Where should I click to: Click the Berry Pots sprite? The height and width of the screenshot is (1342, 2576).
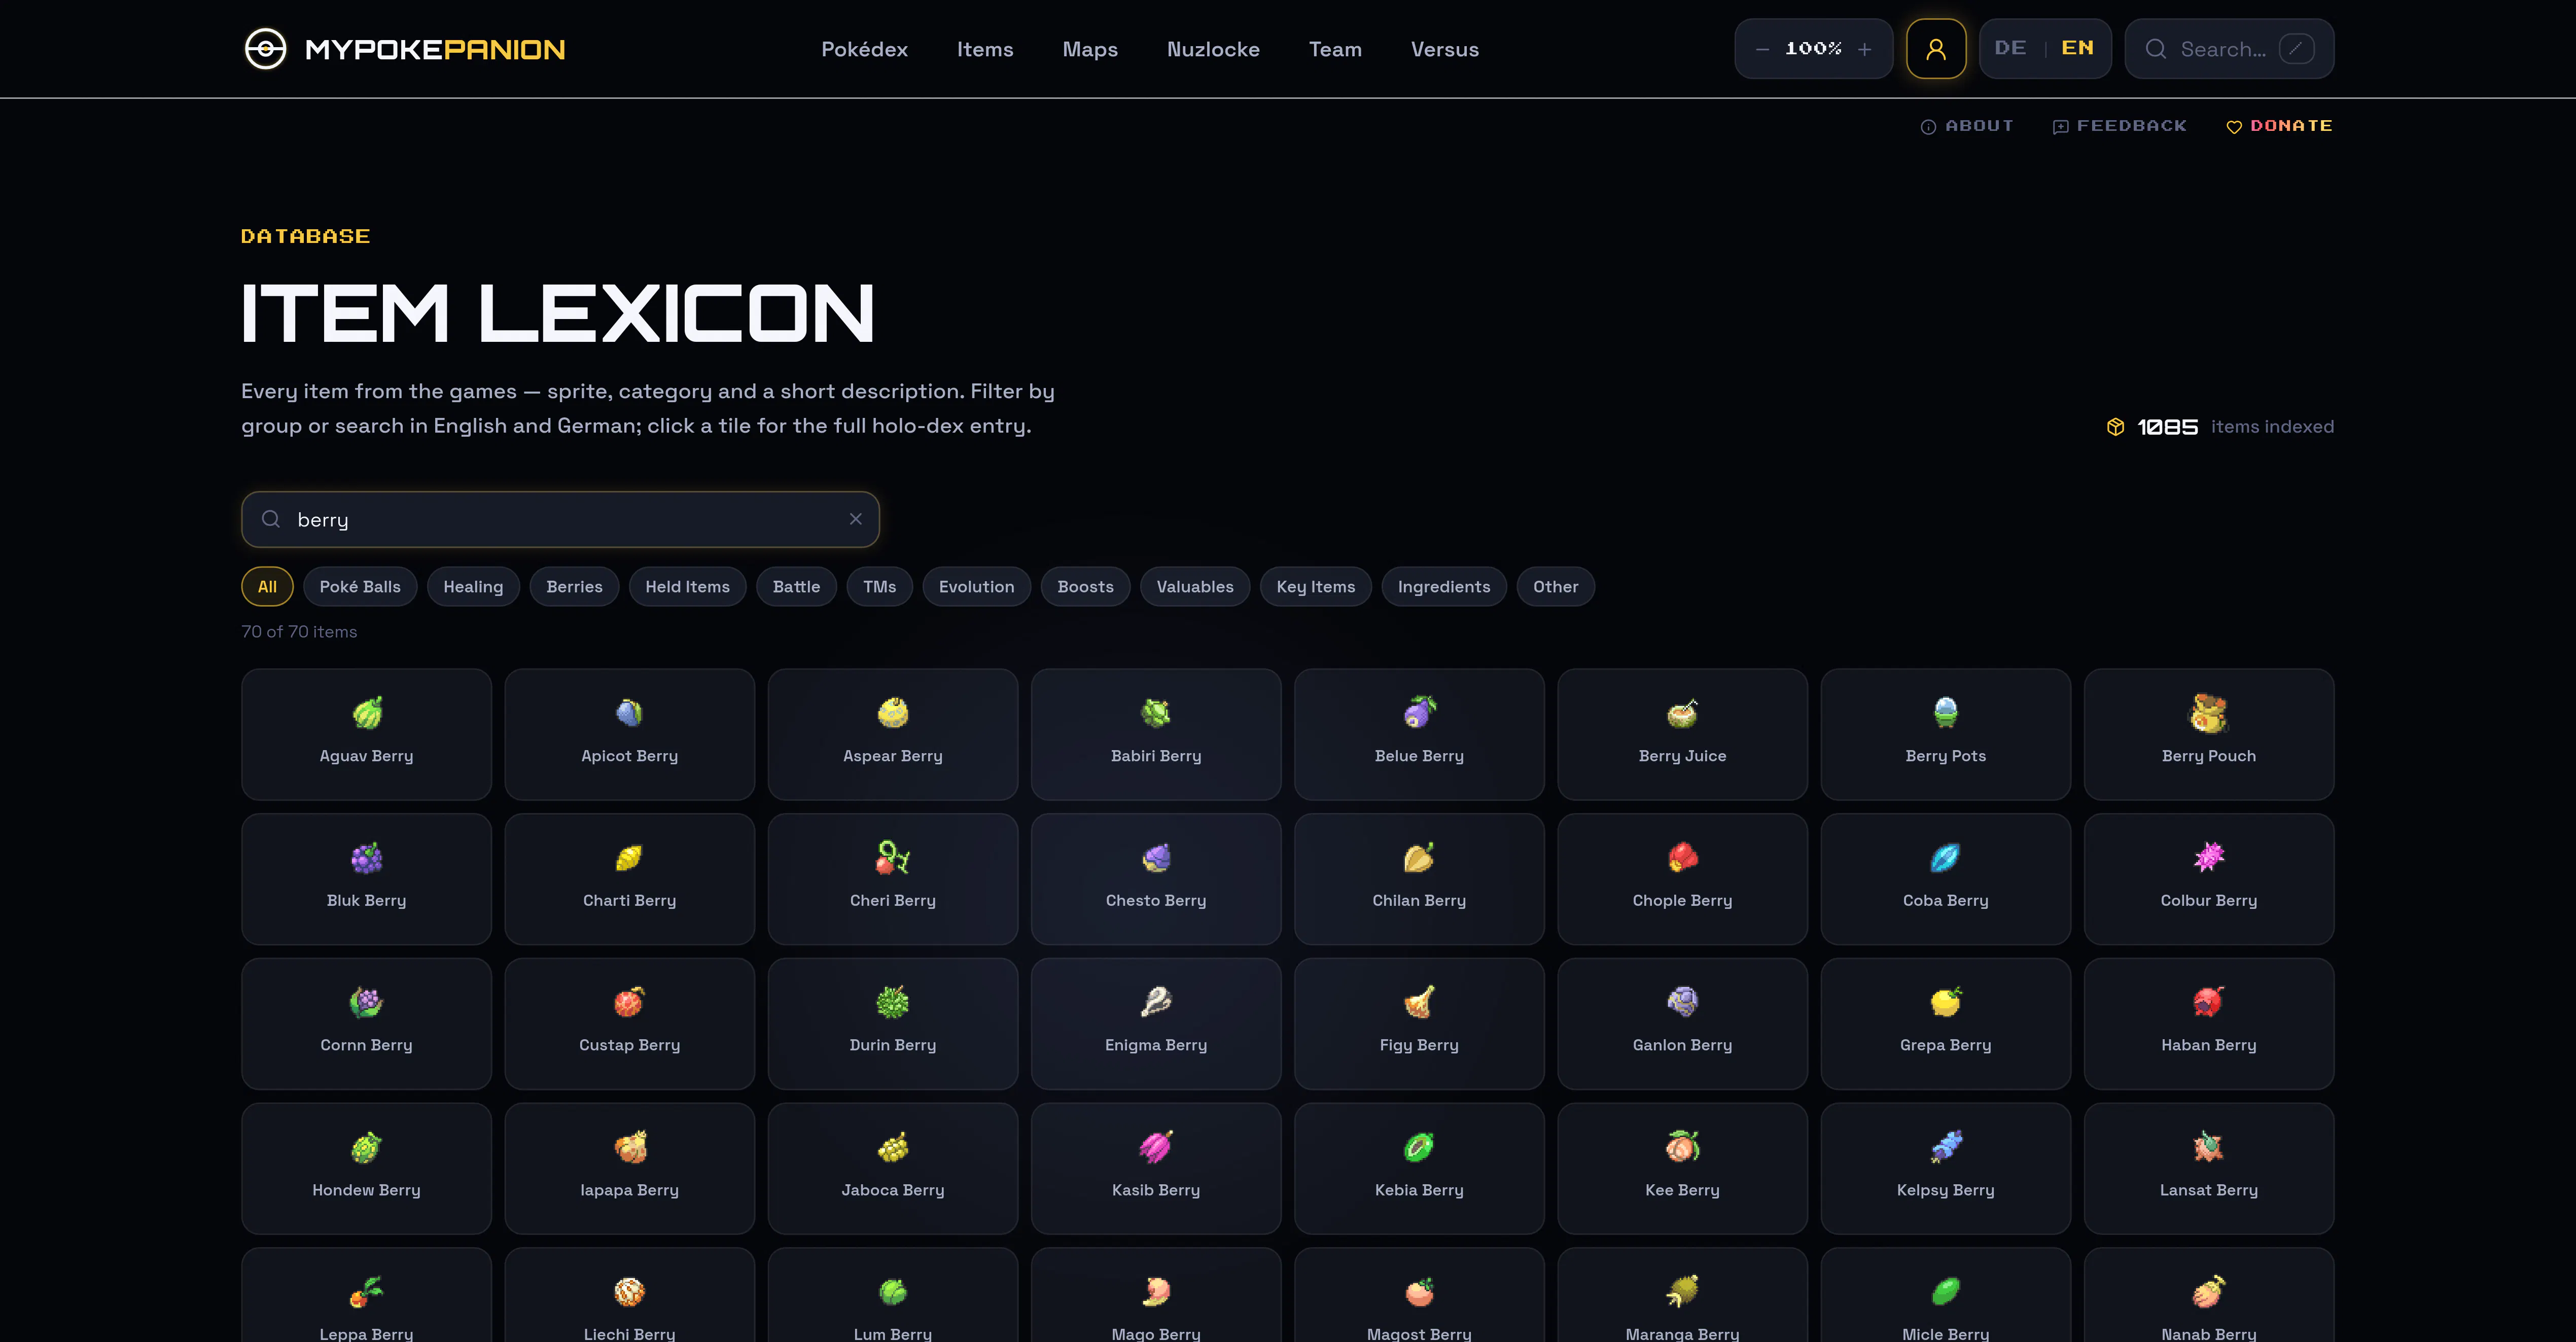point(1946,713)
